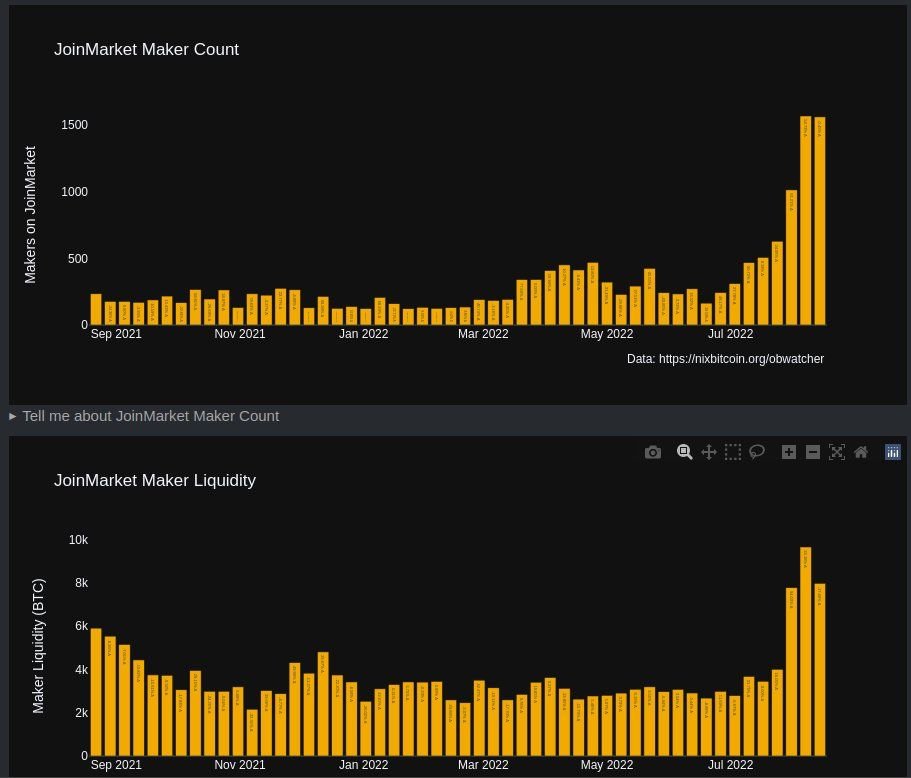Click the 1500 tick on Maker Count chart
Image resolution: width=911 pixels, height=778 pixels.
[74, 125]
